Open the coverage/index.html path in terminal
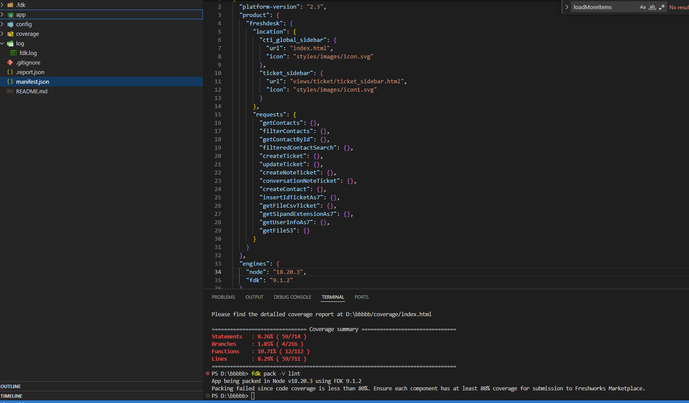 [388, 314]
